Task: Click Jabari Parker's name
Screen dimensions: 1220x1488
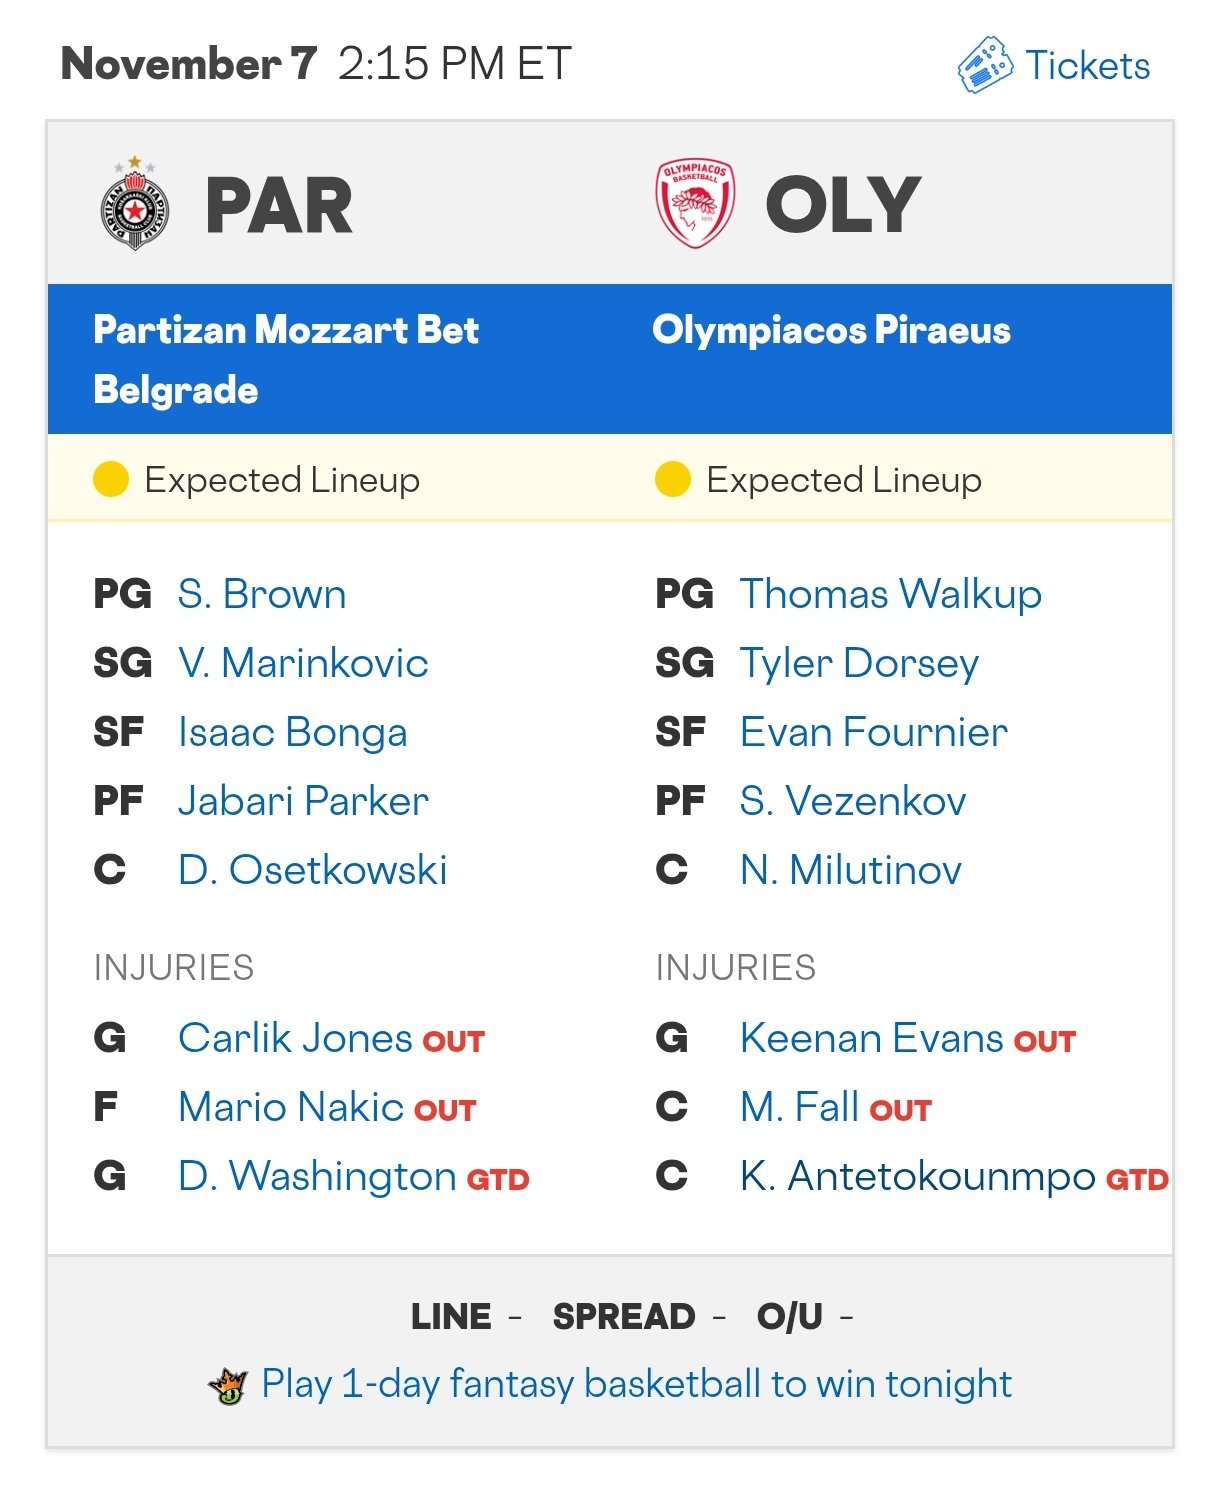Action: click(303, 801)
